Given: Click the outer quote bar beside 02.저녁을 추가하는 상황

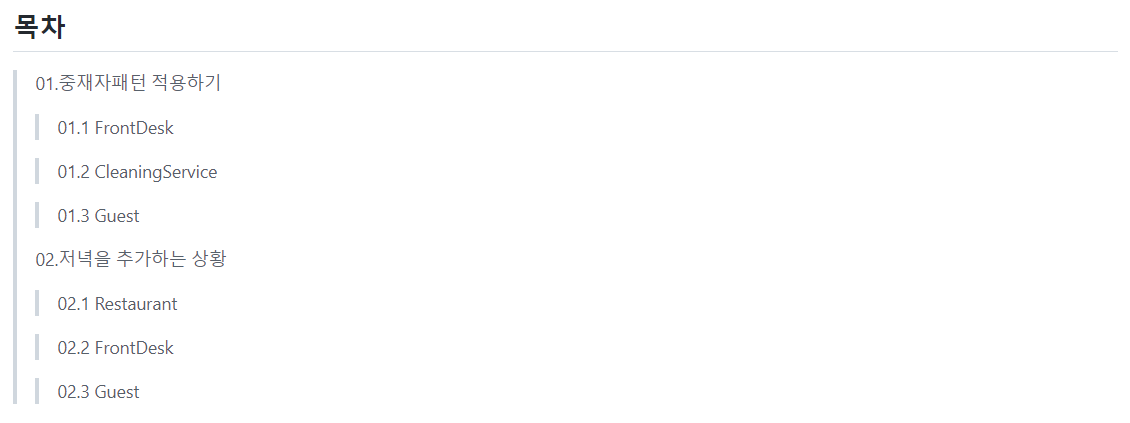Looking at the screenshot, I should pyautogui.click(x=14, y=259).
